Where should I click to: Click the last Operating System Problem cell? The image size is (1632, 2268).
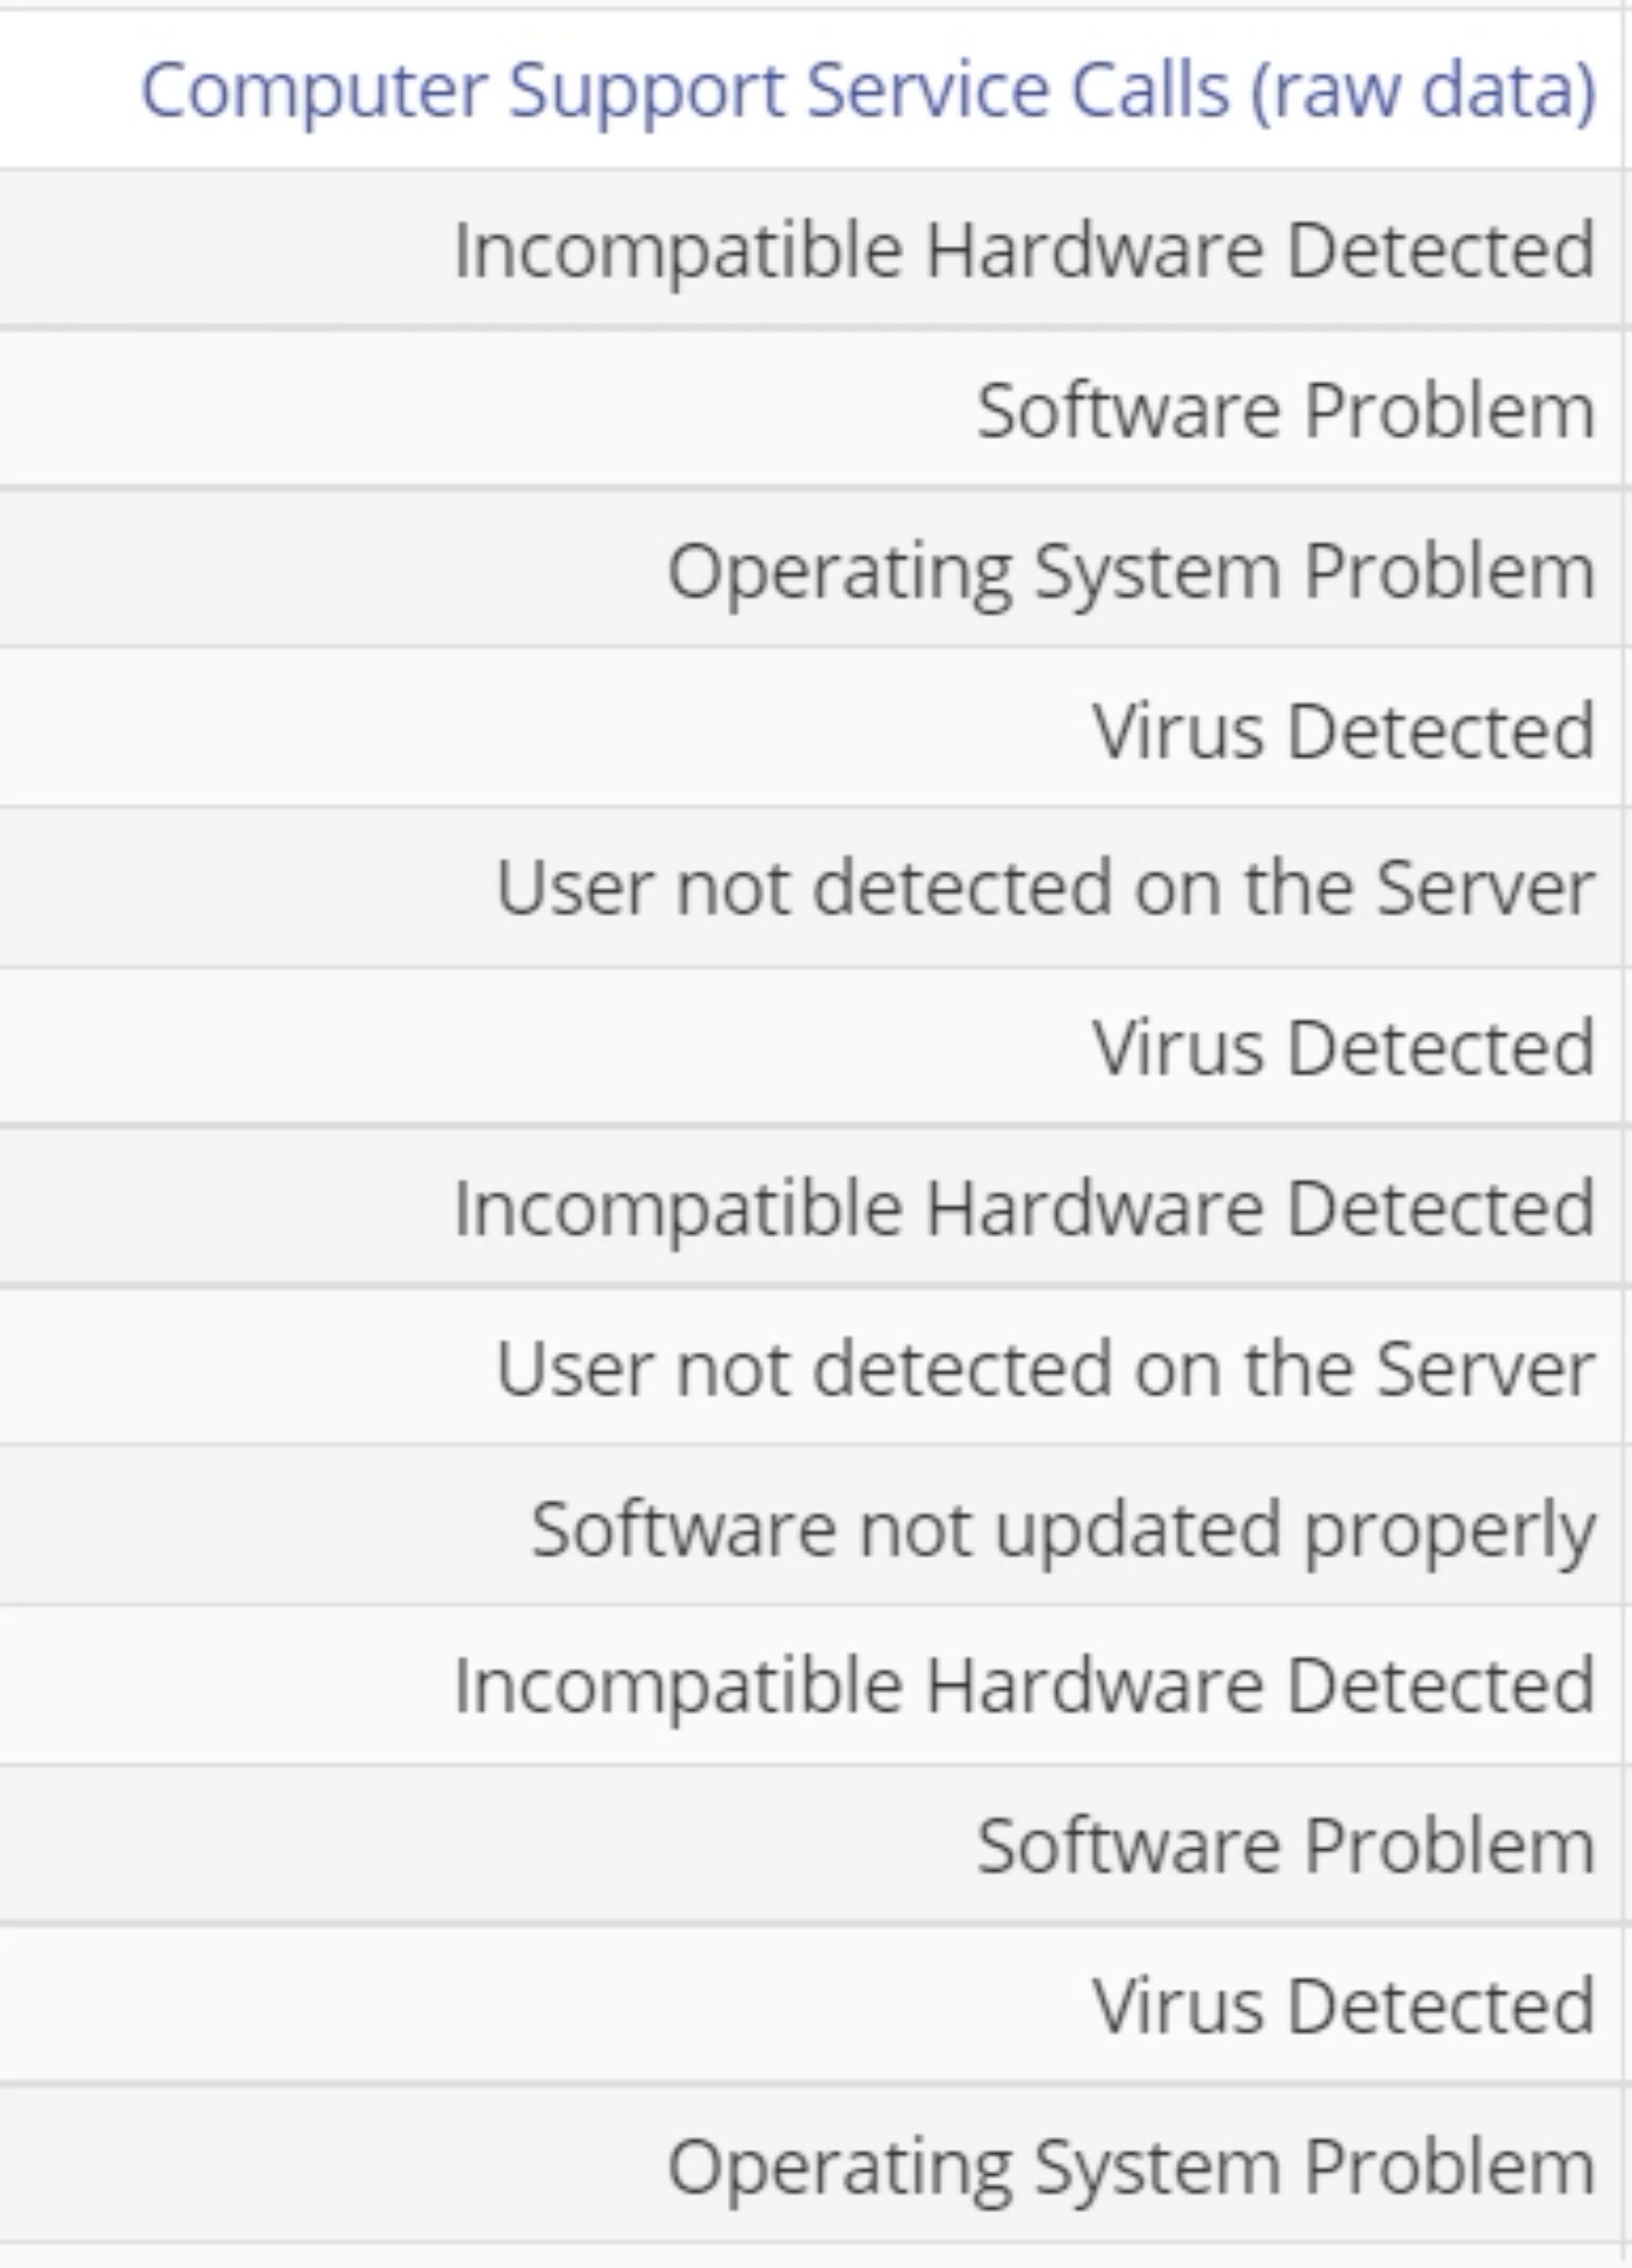tap(810, 2164)
